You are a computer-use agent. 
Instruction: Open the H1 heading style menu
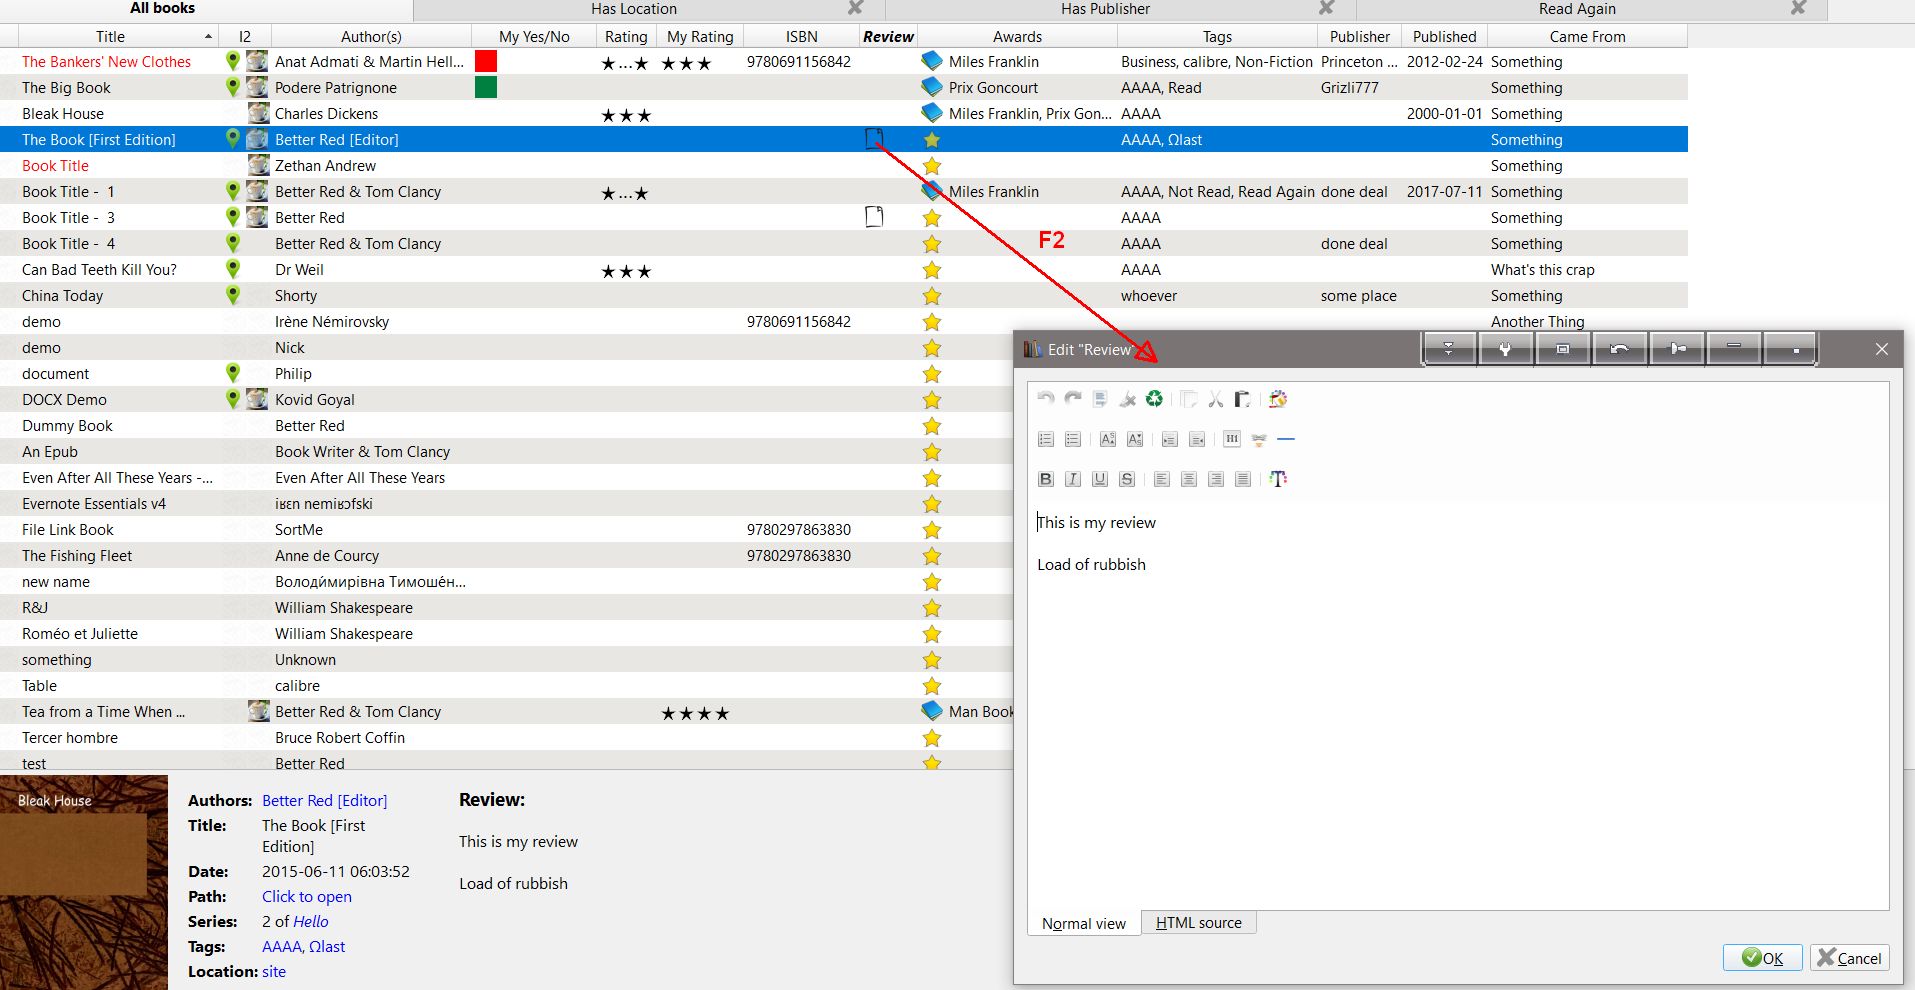[1232, 439]
